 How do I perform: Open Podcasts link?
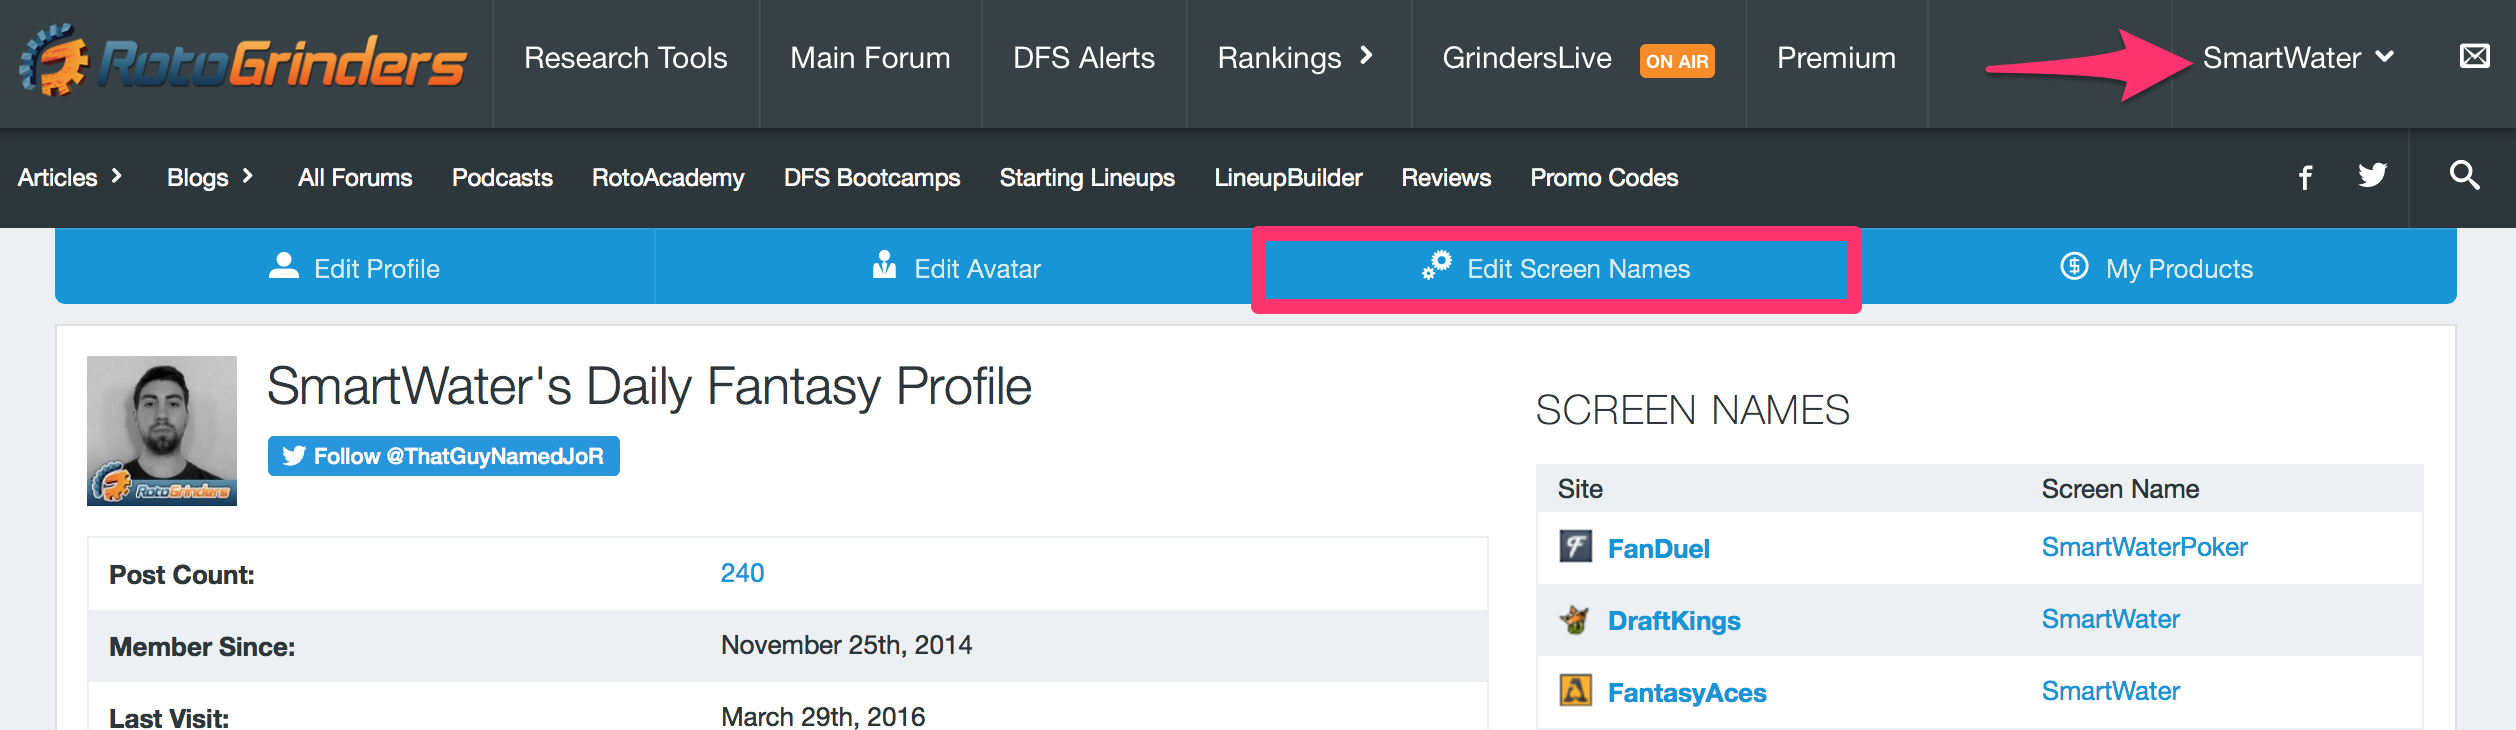pos(502,178)
